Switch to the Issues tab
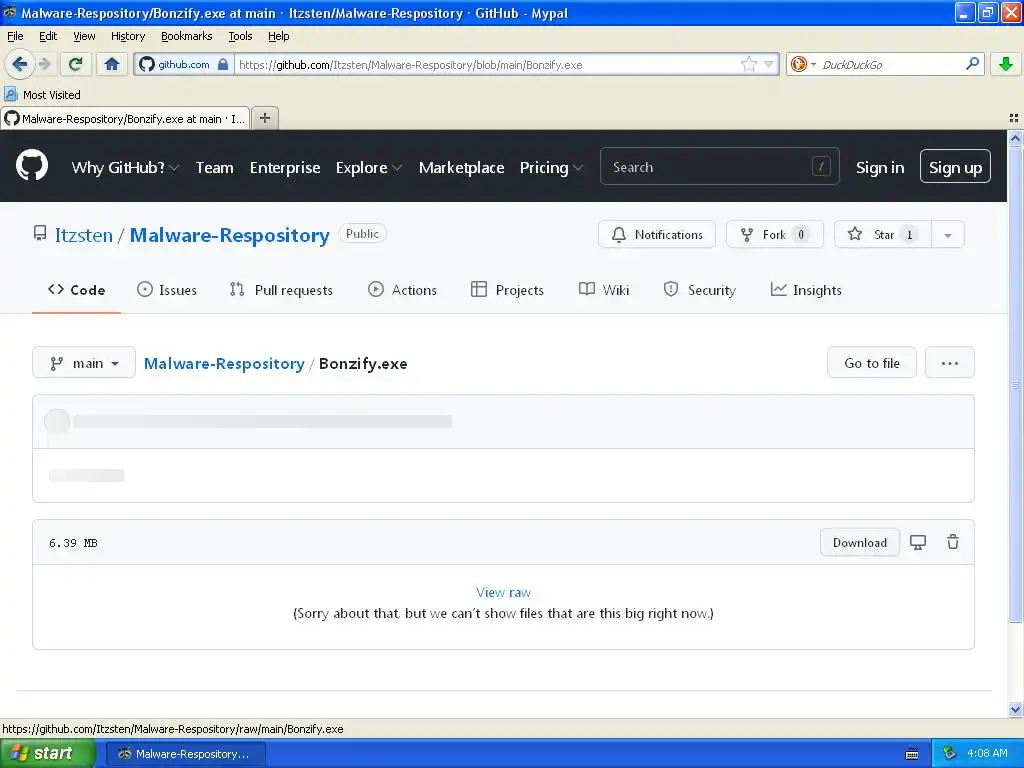 (x=167, y=290)
